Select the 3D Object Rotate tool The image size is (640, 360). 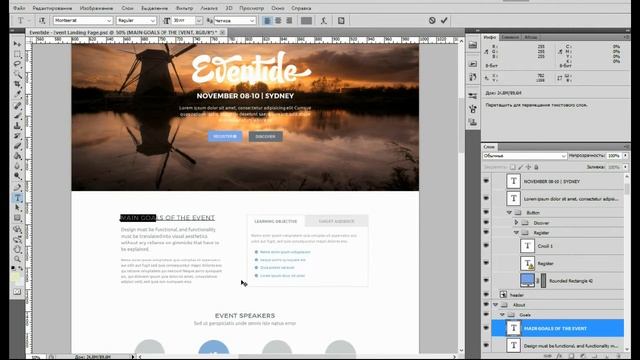17,229
